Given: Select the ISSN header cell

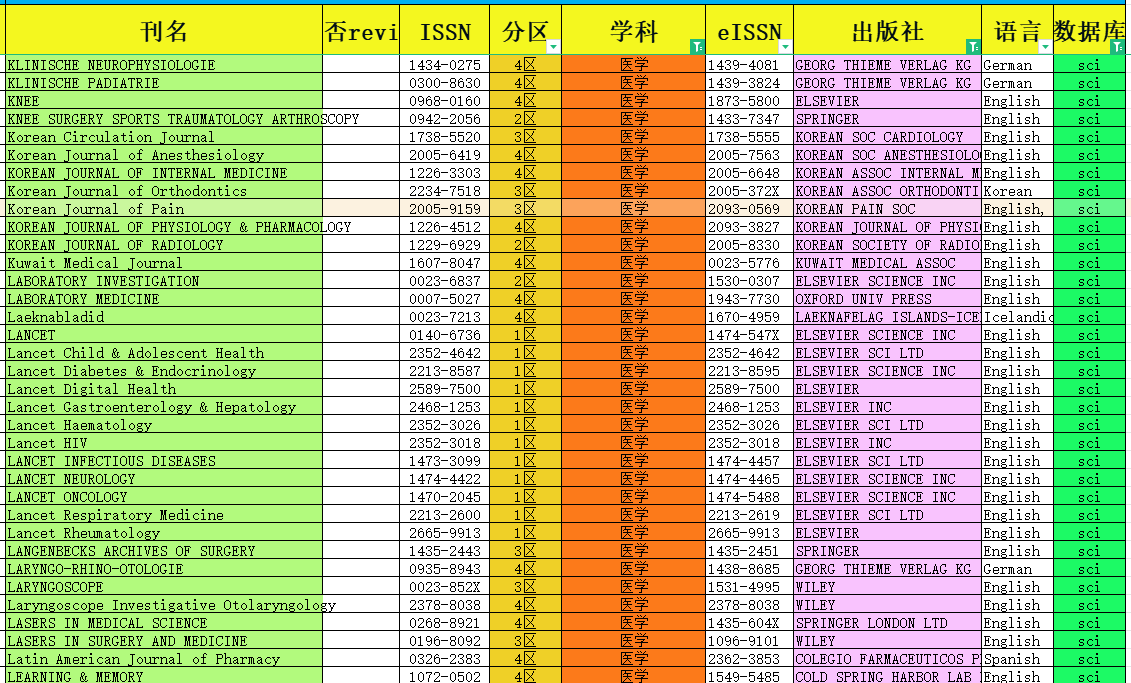Looking at the screenshot, I should (445, 30).
